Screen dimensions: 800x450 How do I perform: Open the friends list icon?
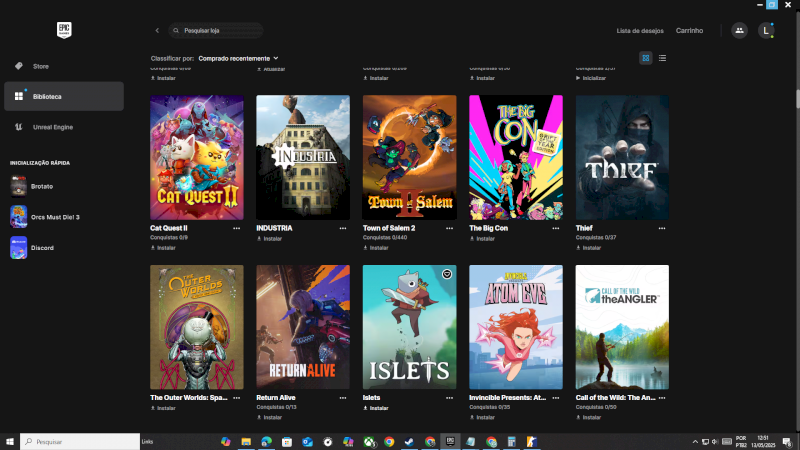click(739, 31)
